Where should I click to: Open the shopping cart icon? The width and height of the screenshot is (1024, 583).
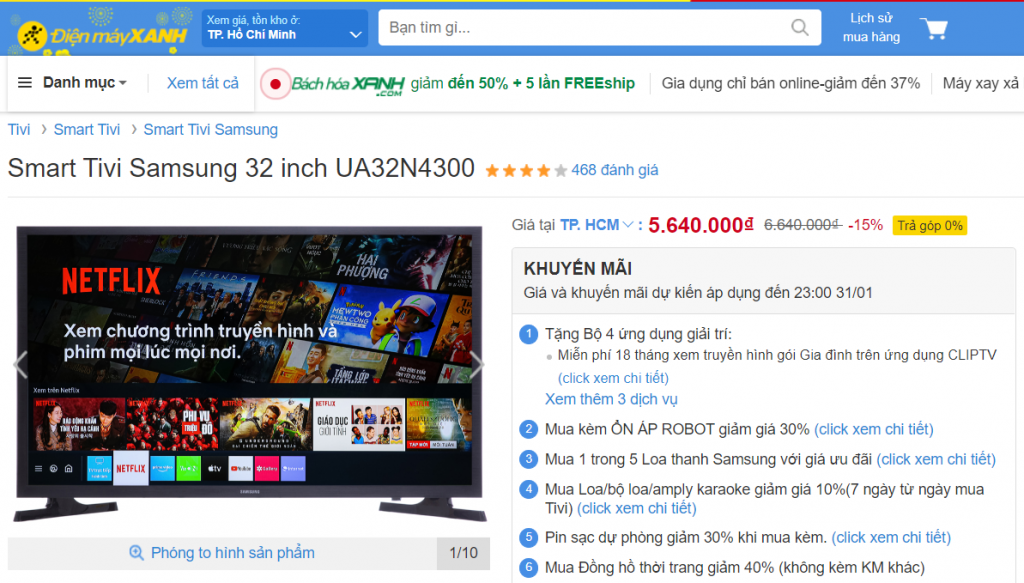coord(934,28)
